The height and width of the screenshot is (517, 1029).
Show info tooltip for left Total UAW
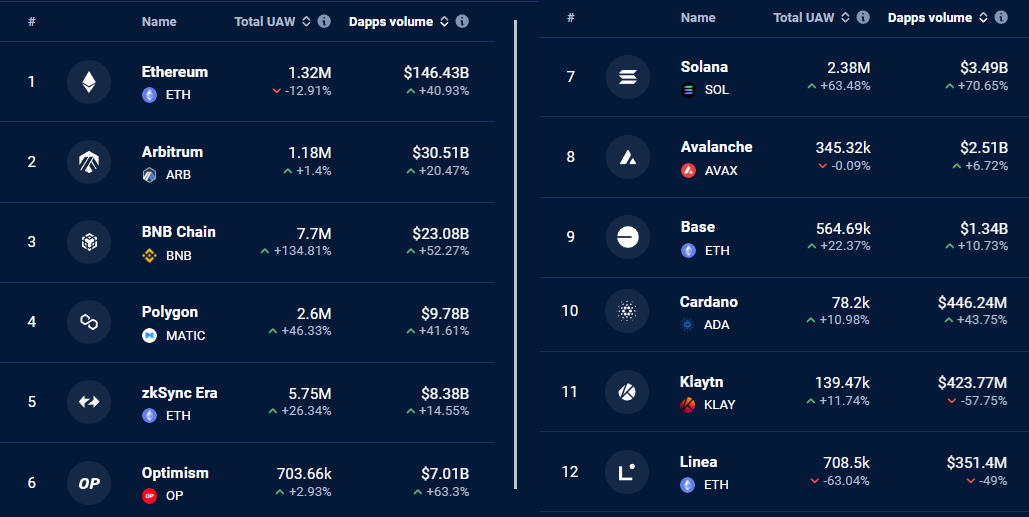point(324,21)
